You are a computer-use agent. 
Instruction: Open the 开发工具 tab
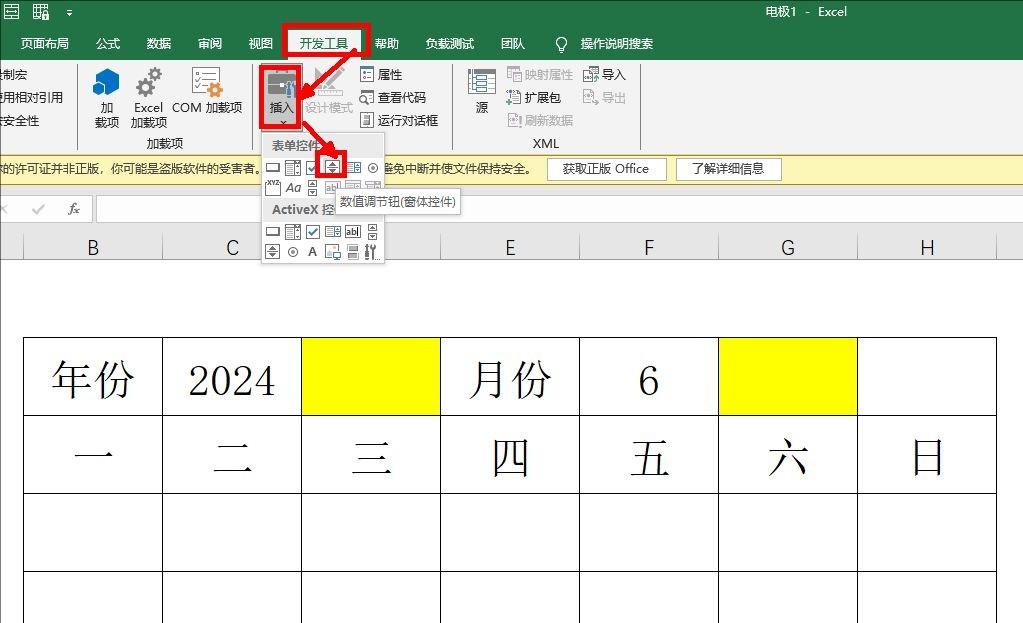(324, 44)
